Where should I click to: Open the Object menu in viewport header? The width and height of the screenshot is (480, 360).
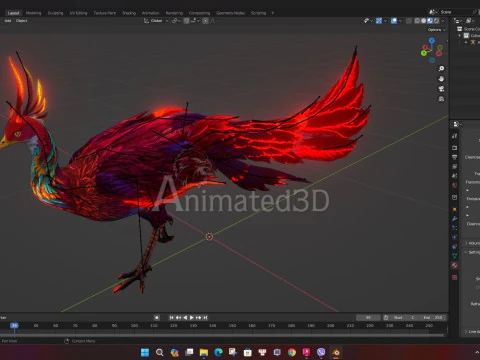click(x=22, y=21)
